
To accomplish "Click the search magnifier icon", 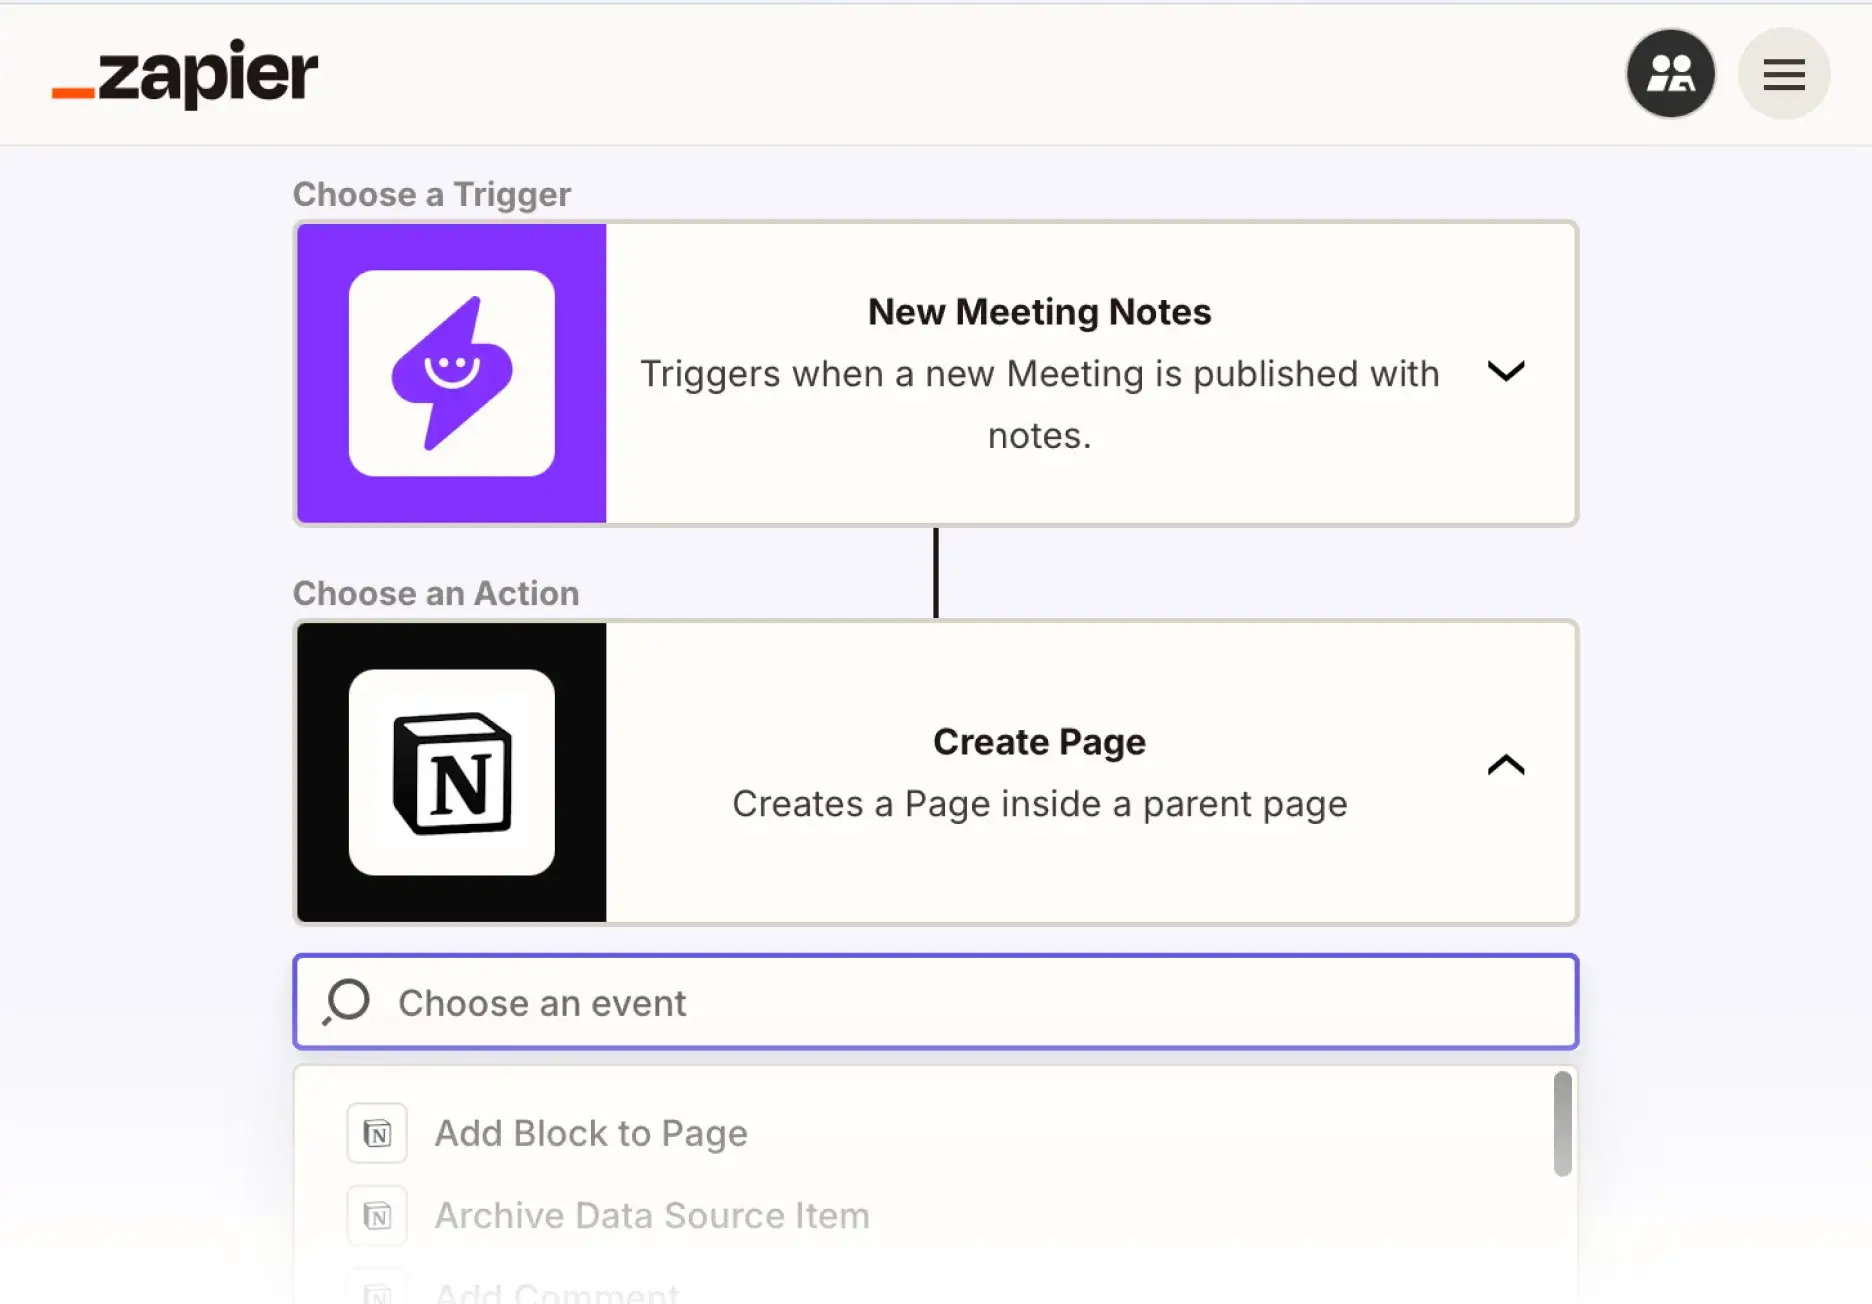I will pyautogui.click(x=346, y=1001).
